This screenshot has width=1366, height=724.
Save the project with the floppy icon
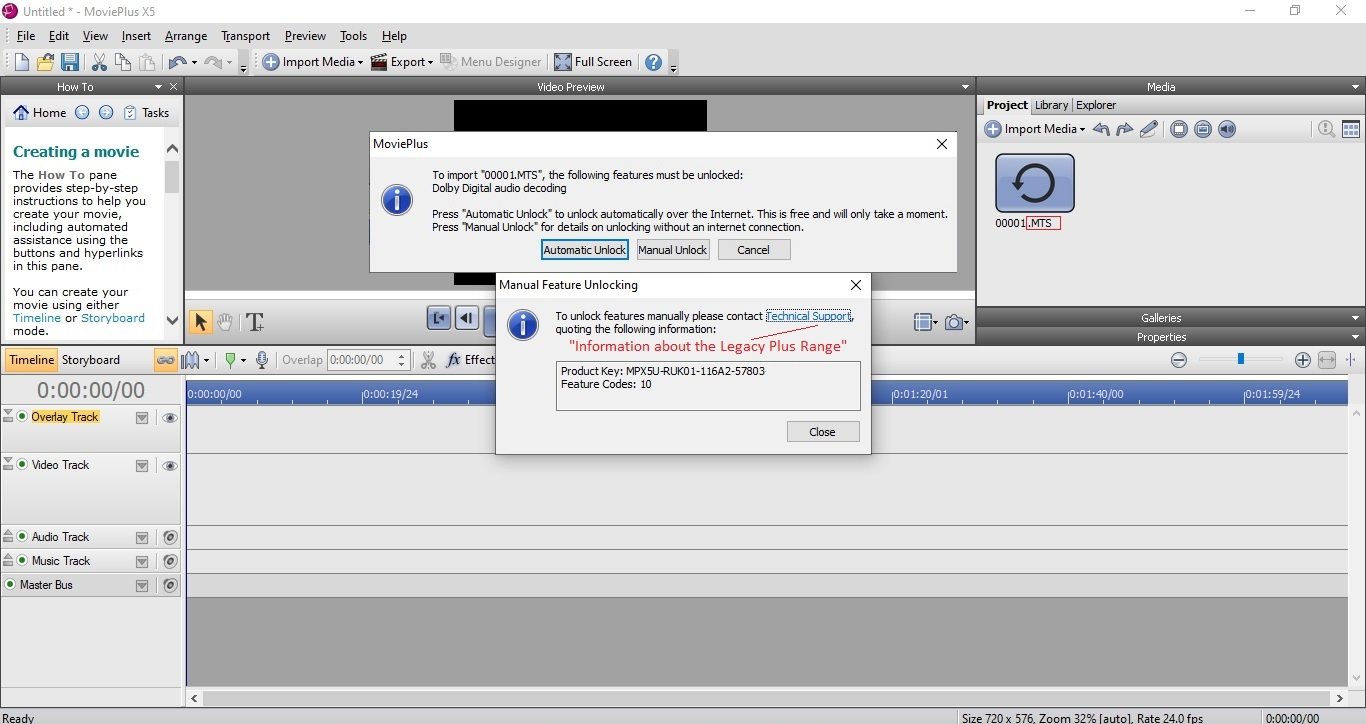70,62
